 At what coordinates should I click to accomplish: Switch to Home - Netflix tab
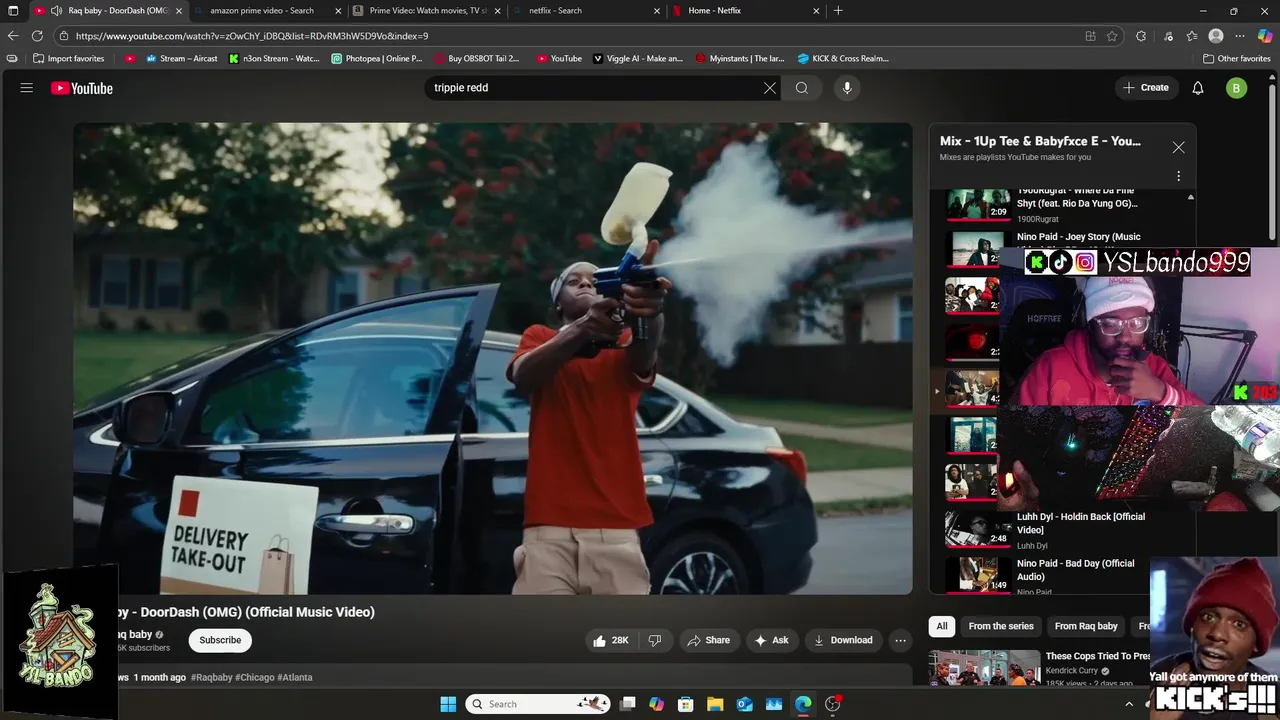(x=745, y=11)
